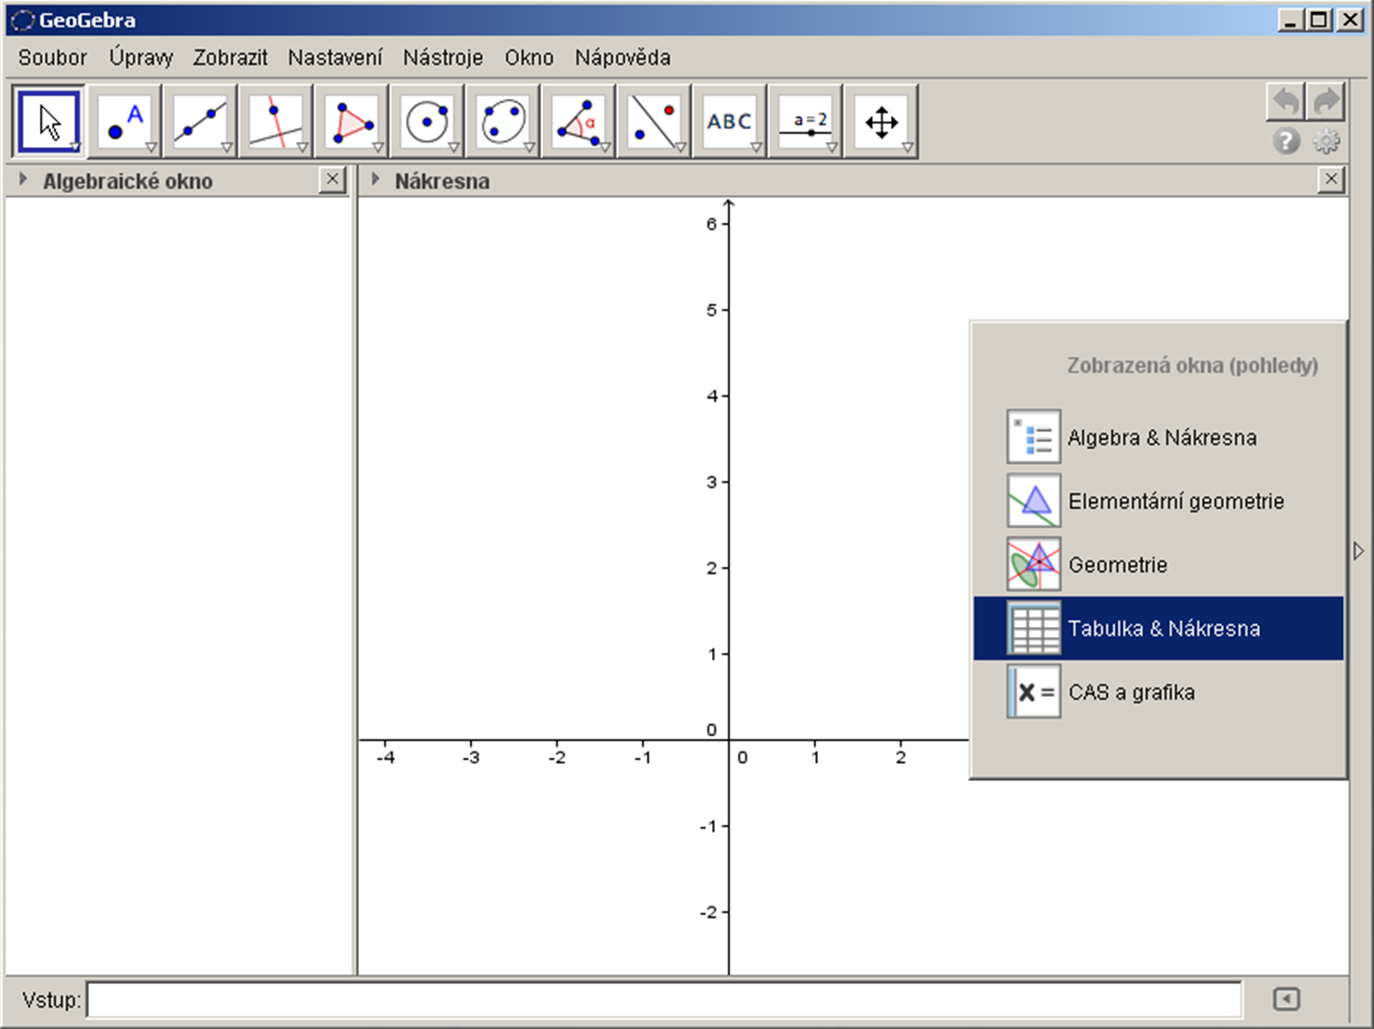1374x1029 pixels.
Task: Click the Redo arrow icon
Action: 1326,101
